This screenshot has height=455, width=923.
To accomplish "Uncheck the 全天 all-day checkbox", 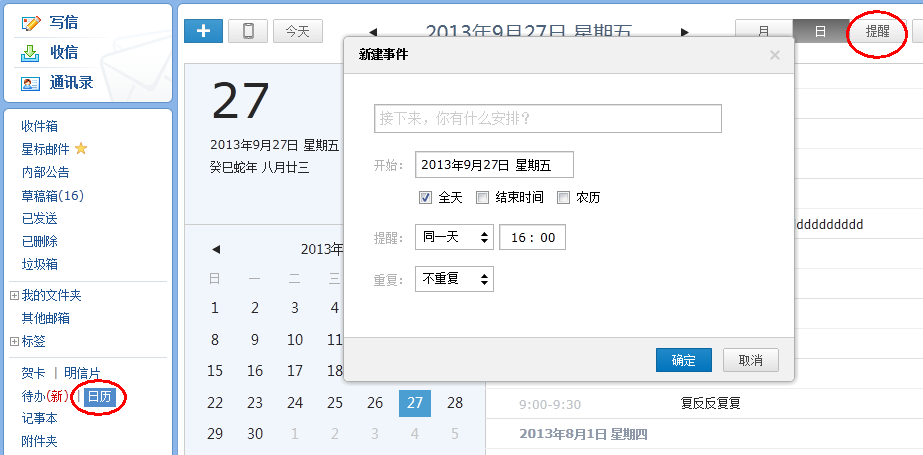I will [425, 198].
